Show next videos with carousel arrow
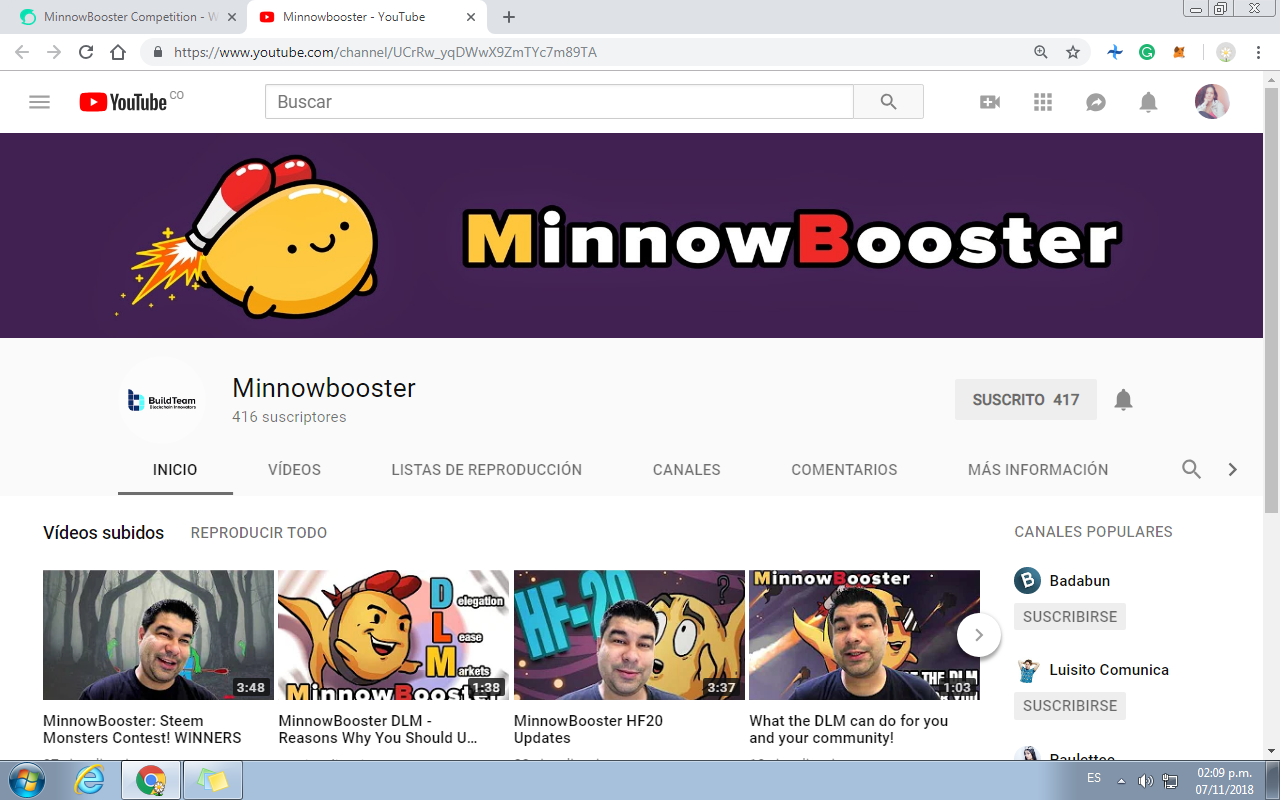1280x800 pixels. 979,635
